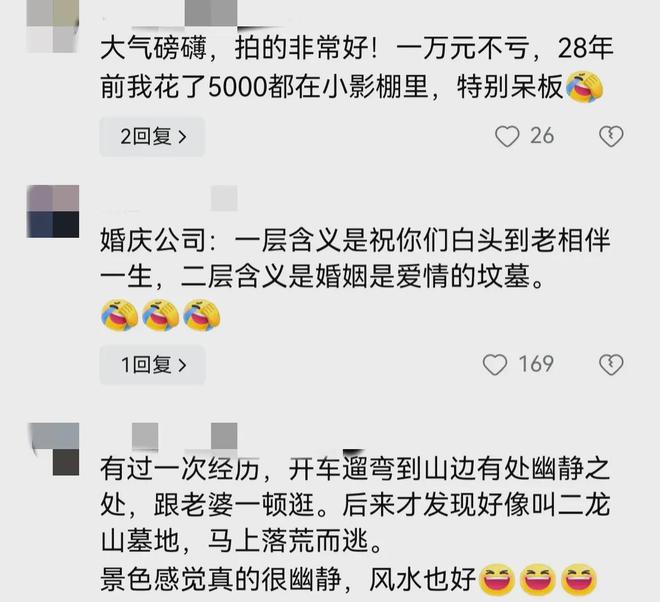Dislike the 大气磅礴 comment via broken heart
Viewport: 660px width, 602px height.
click(x=611, y=136)
